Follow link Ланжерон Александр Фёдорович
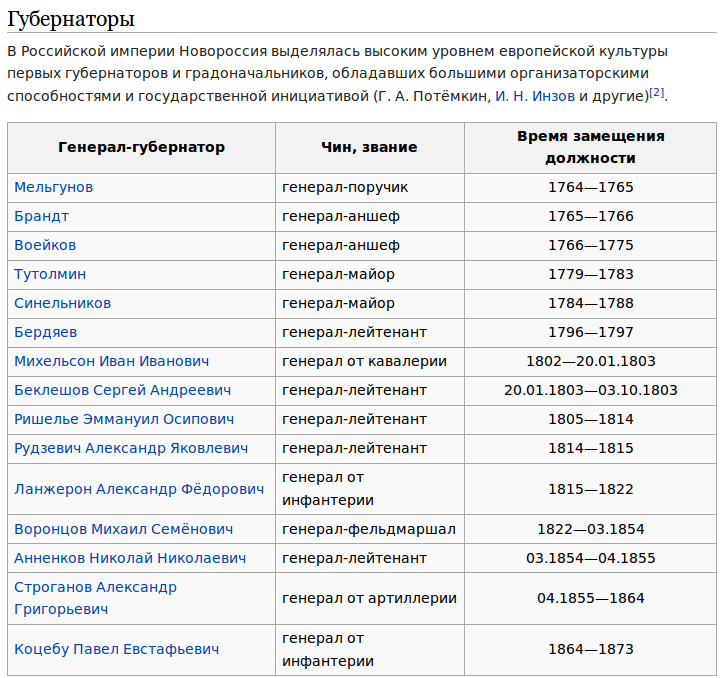The height and width of the screenshot is (678, 722). pos(139,489)
